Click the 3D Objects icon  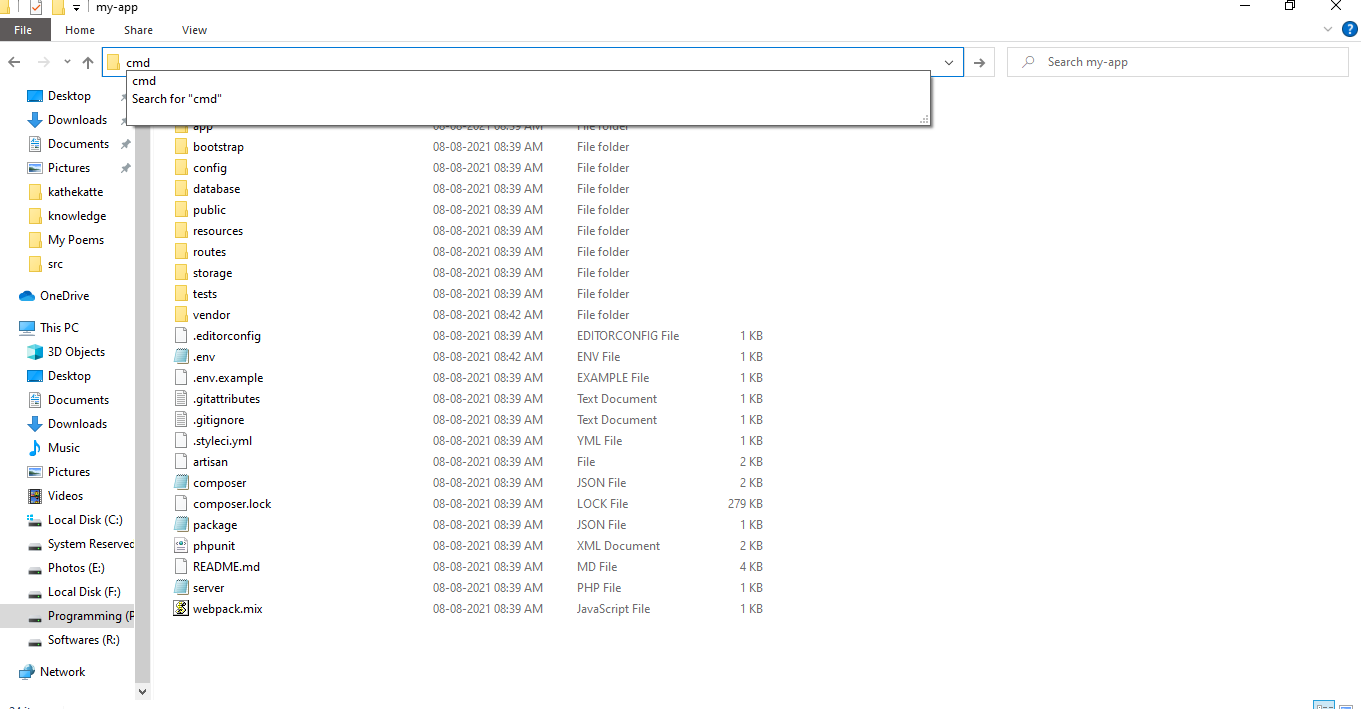point(35,352)
